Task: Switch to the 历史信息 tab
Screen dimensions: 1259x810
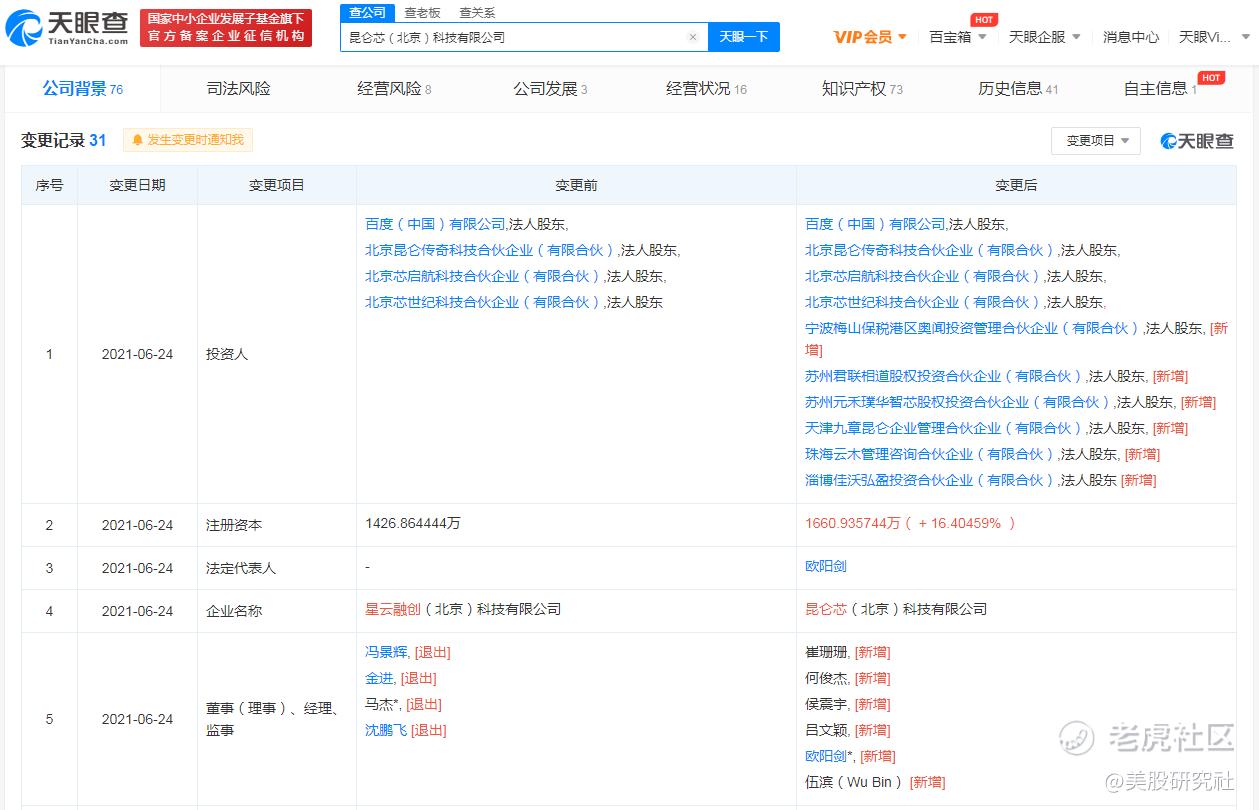Action: click(x=1018, y=89)
